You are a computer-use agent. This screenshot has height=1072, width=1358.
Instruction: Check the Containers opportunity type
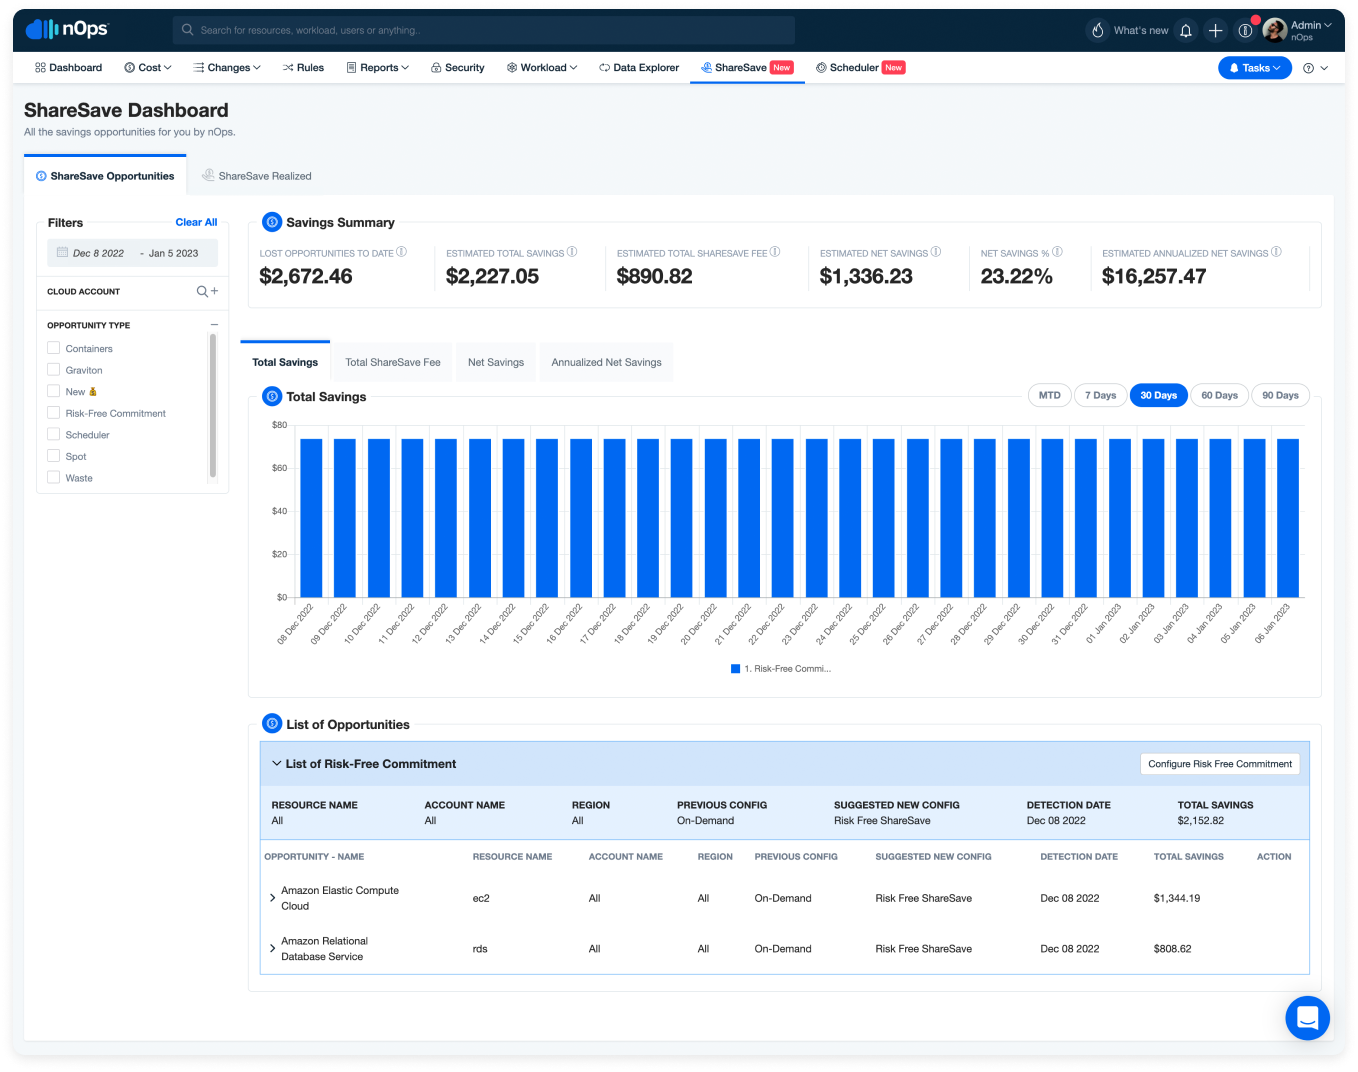click(53, 348)
